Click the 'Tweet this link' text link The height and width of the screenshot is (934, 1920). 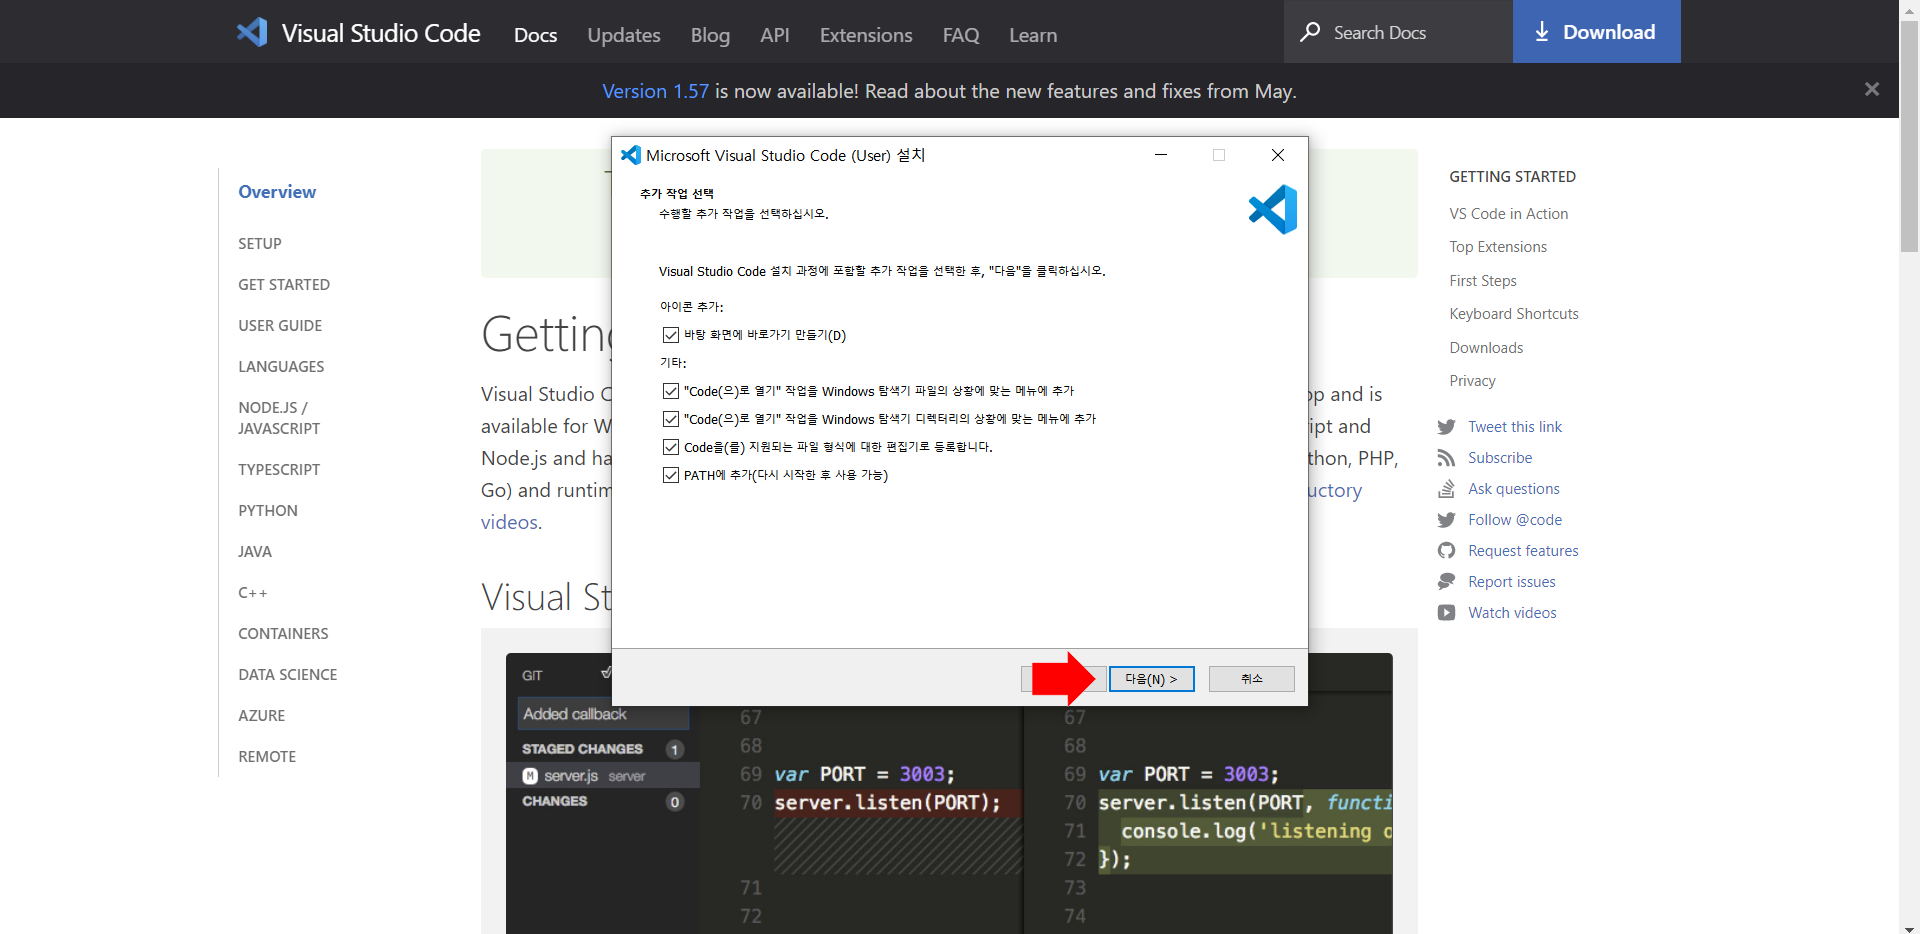pyautogui.click(x=1515, y=427)
